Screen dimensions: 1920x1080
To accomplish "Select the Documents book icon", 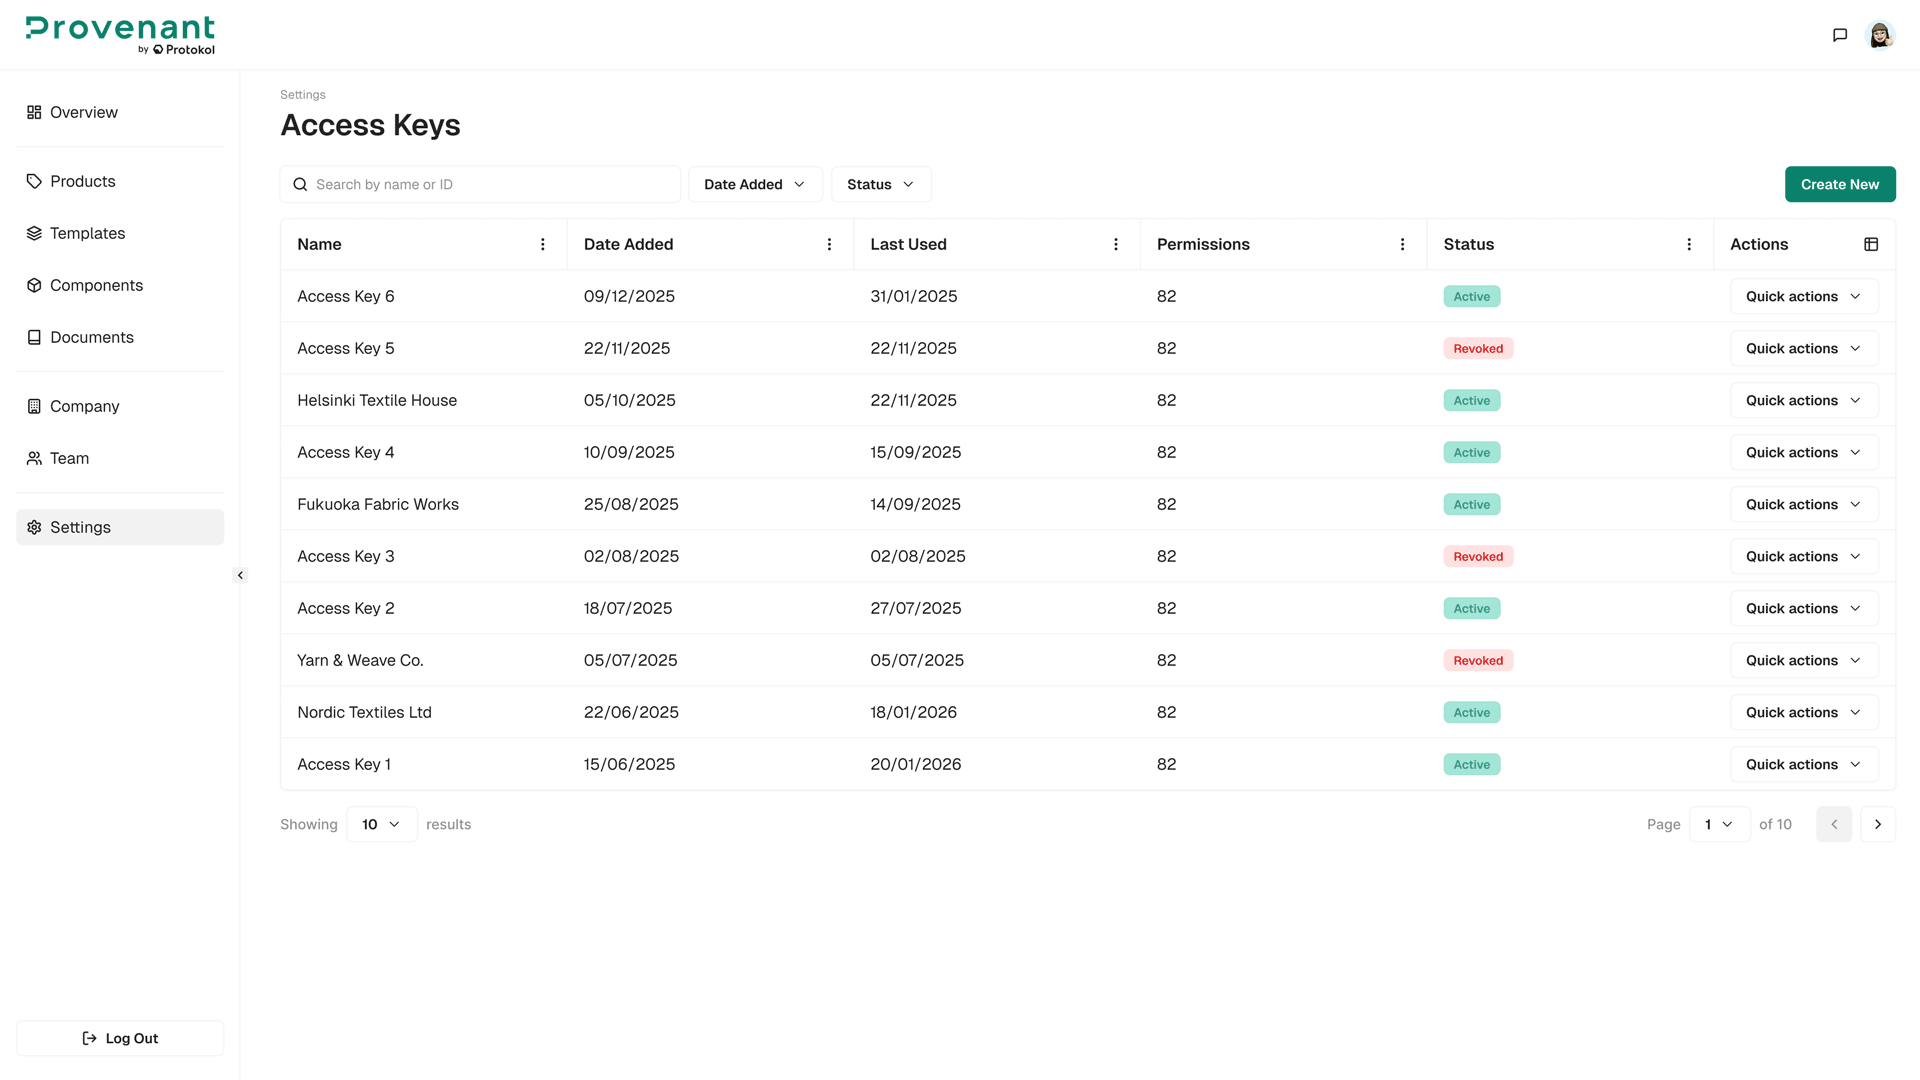I will pos(33,337).
